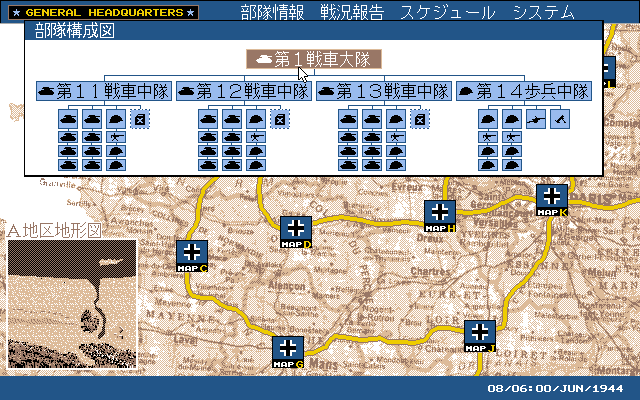
Task: Select the 第11戦車中隊 company box
Action: click(x=104, y=91)
